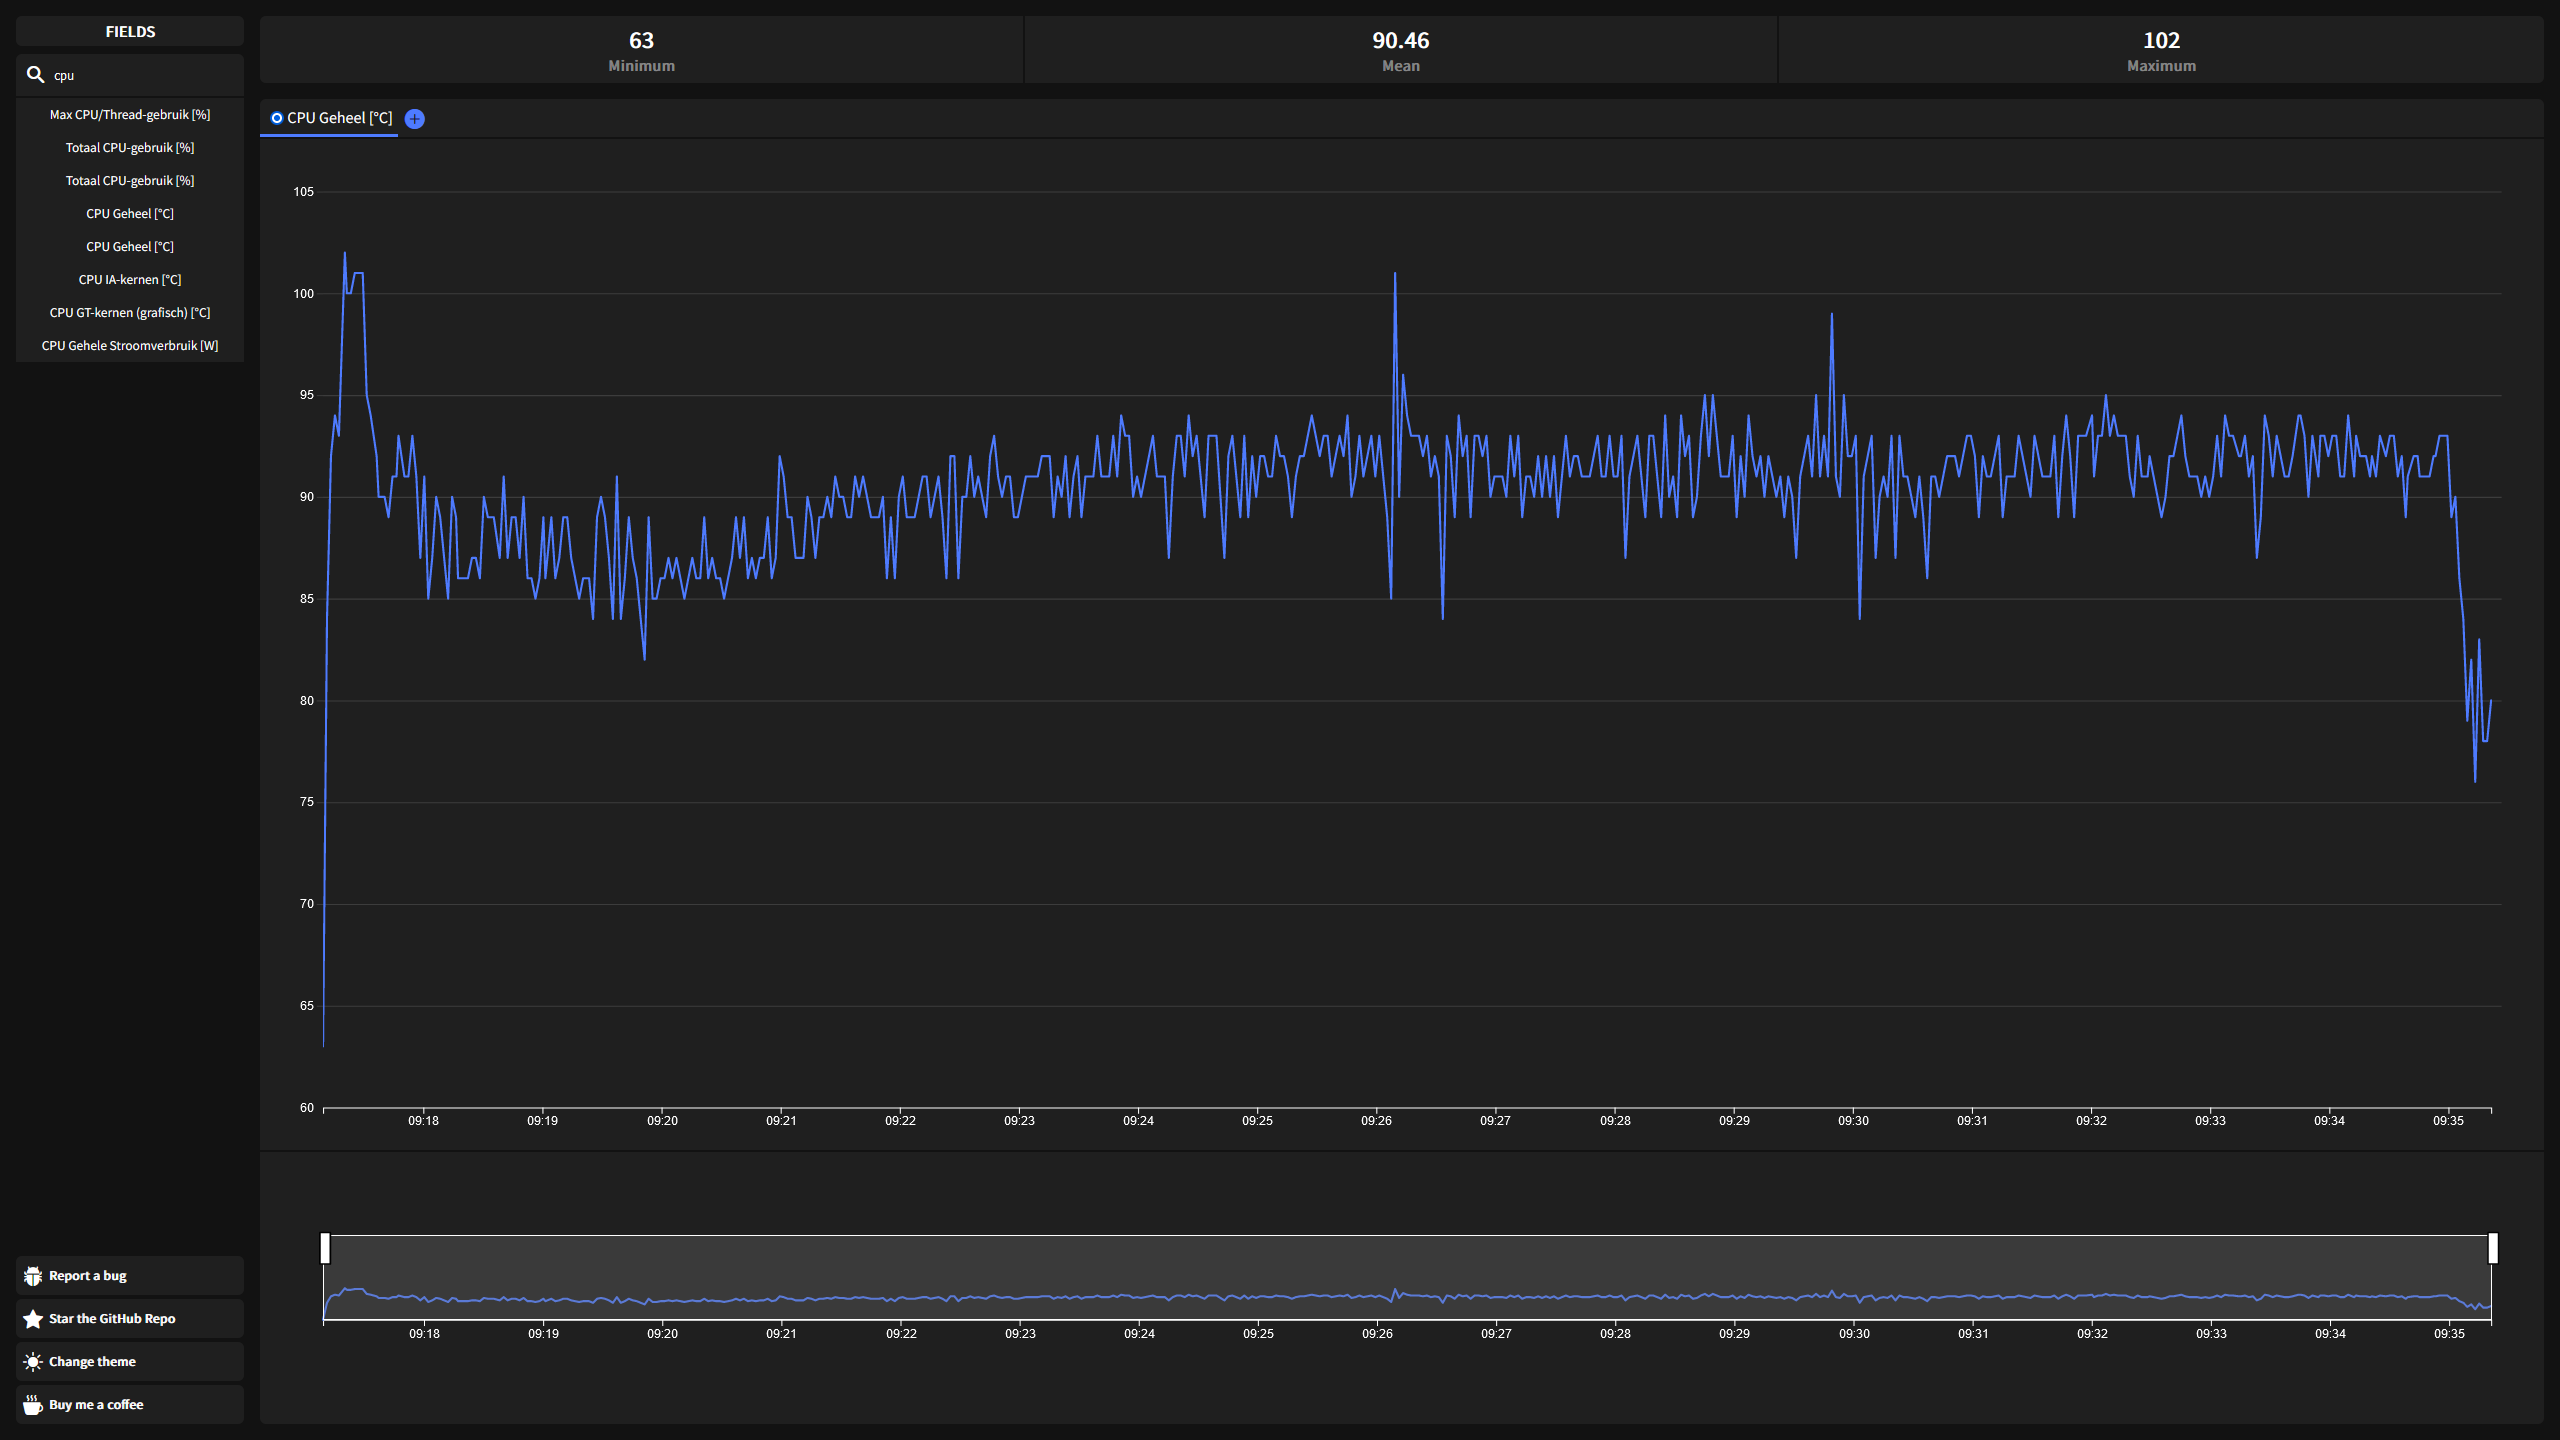Select CPU GT-kernen (grafisch) field

pyautogui.click(x=130, y=313)
